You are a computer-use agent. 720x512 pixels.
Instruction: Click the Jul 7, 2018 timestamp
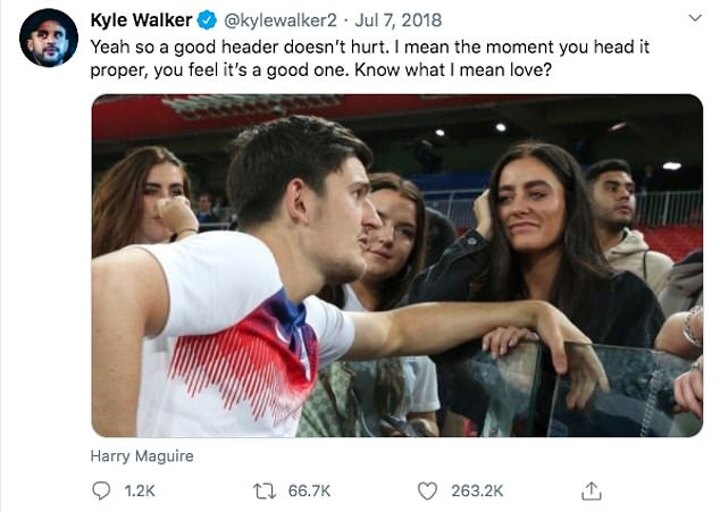(x=399, y=20)
